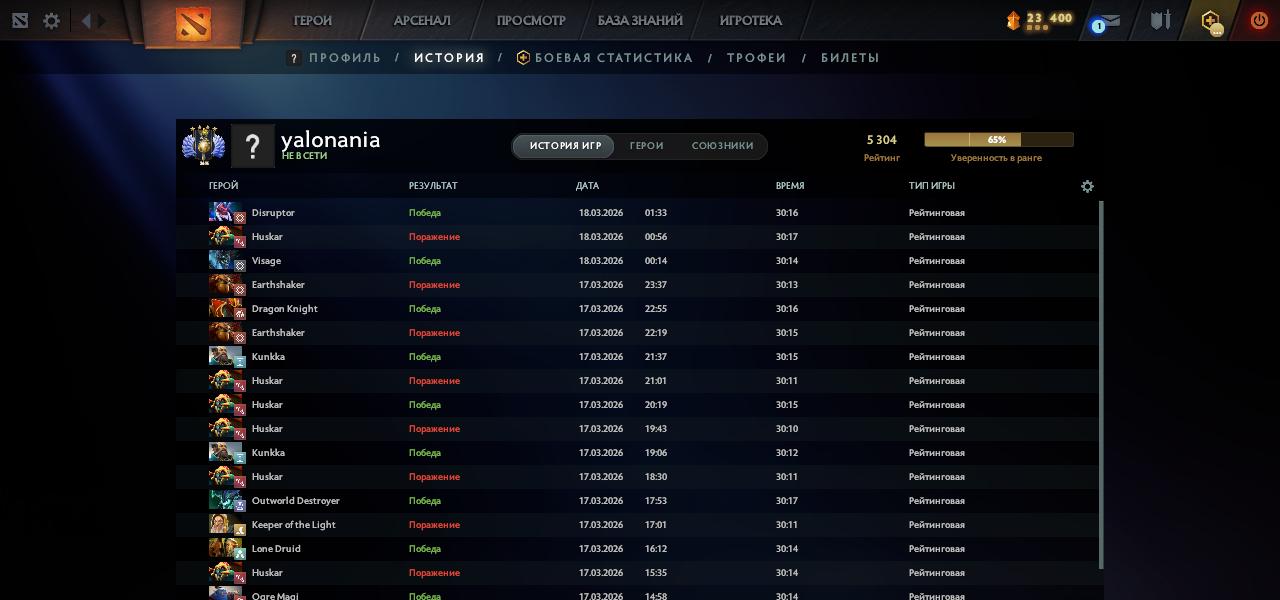This screenshot has width=1280, height=600.
Task: Click the back navigation arrow
Action: (x=85, y=20)
